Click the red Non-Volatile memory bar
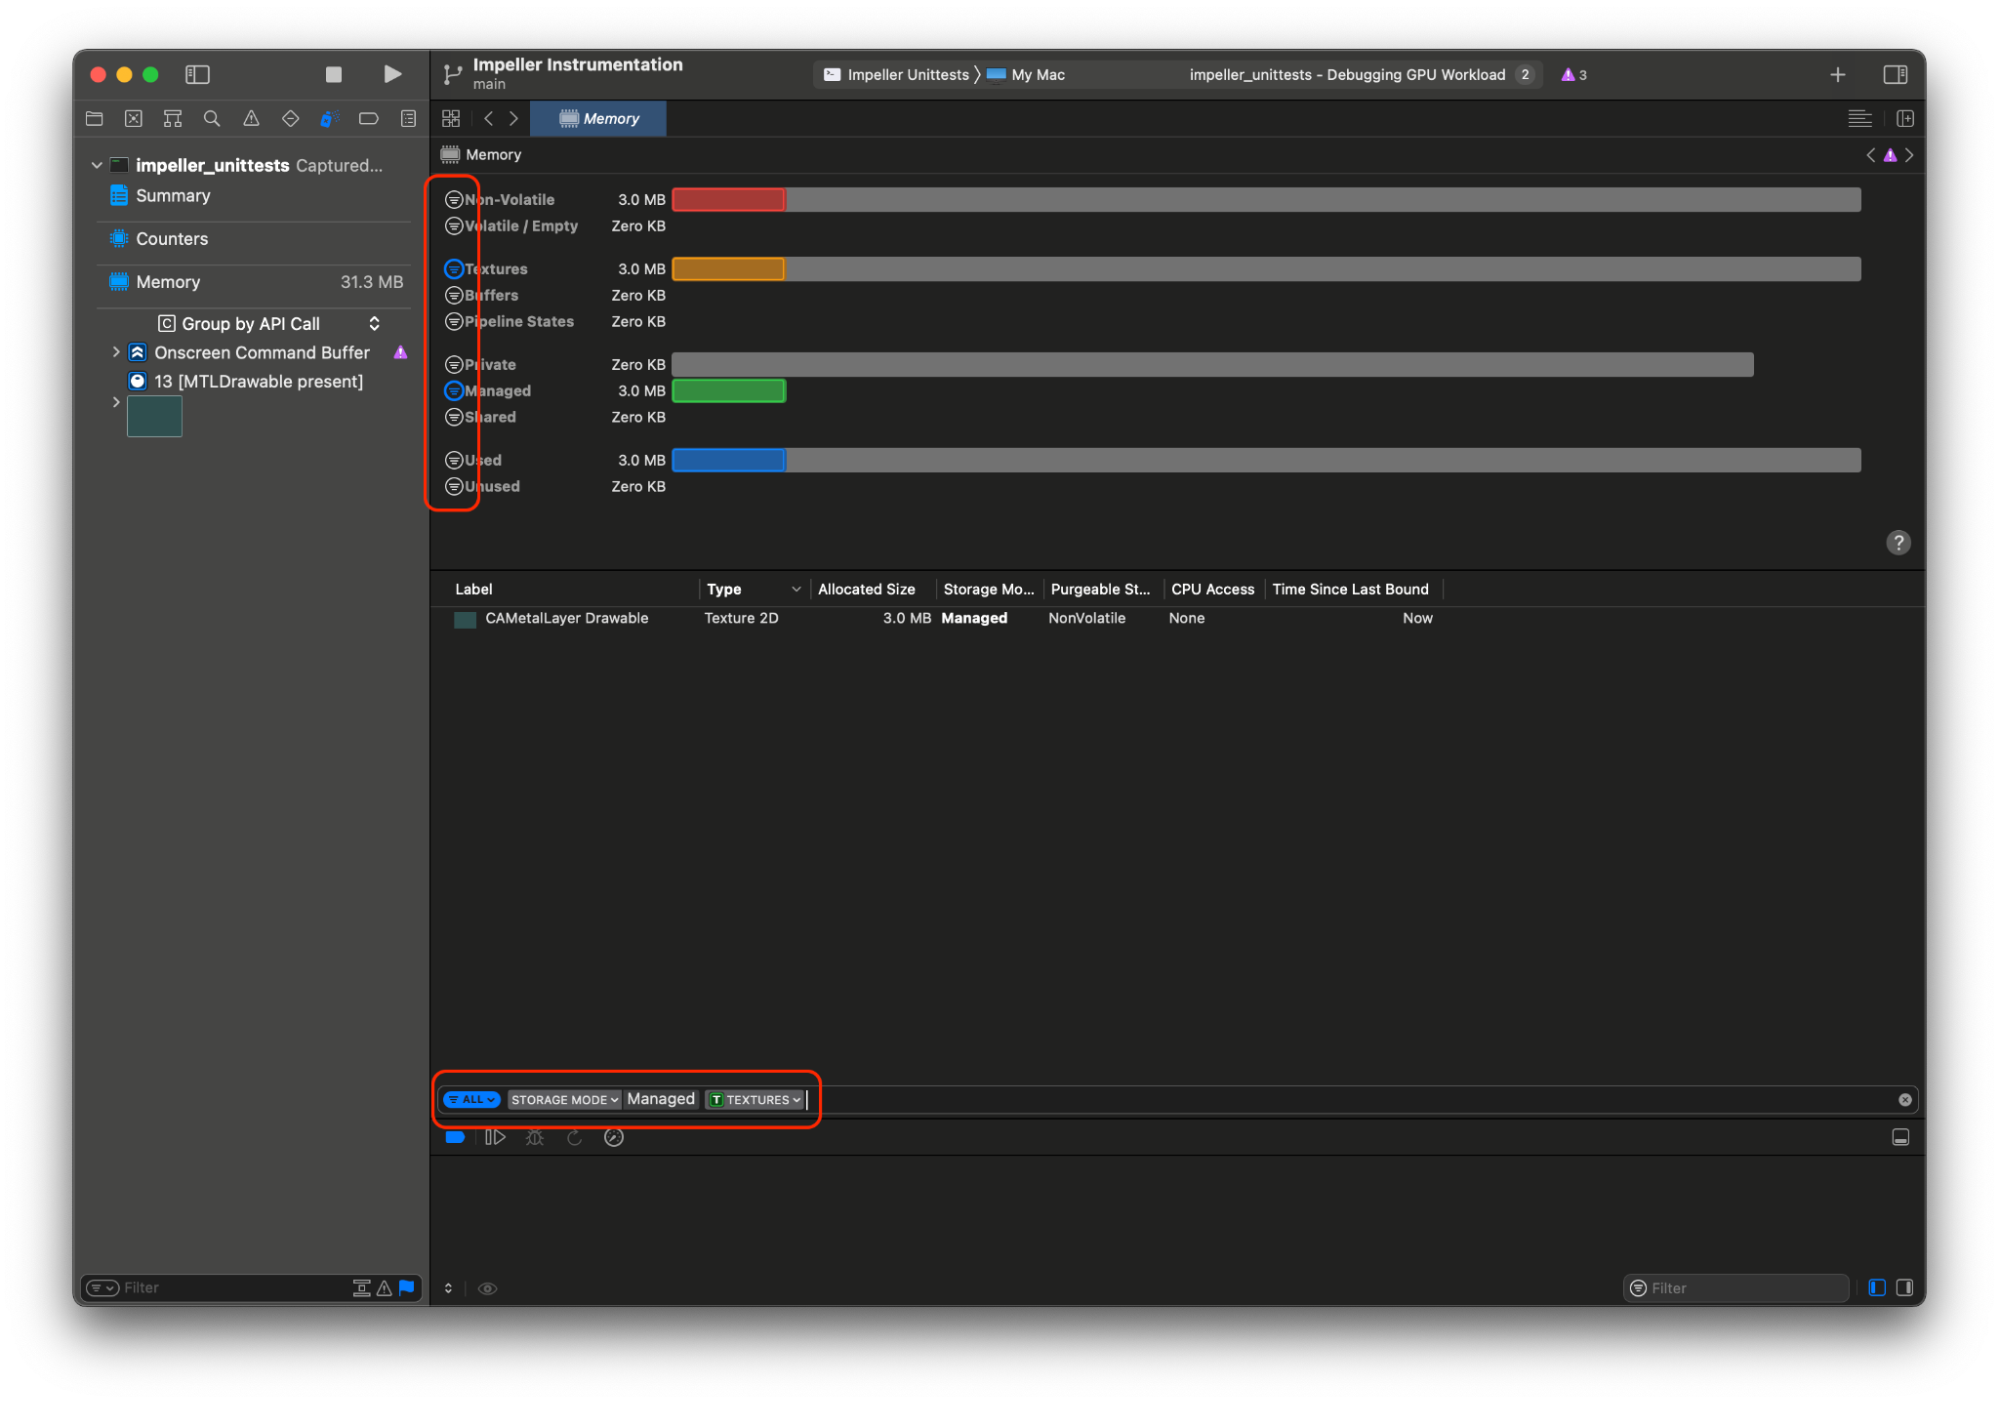1999x1404 pixels. 728,199
